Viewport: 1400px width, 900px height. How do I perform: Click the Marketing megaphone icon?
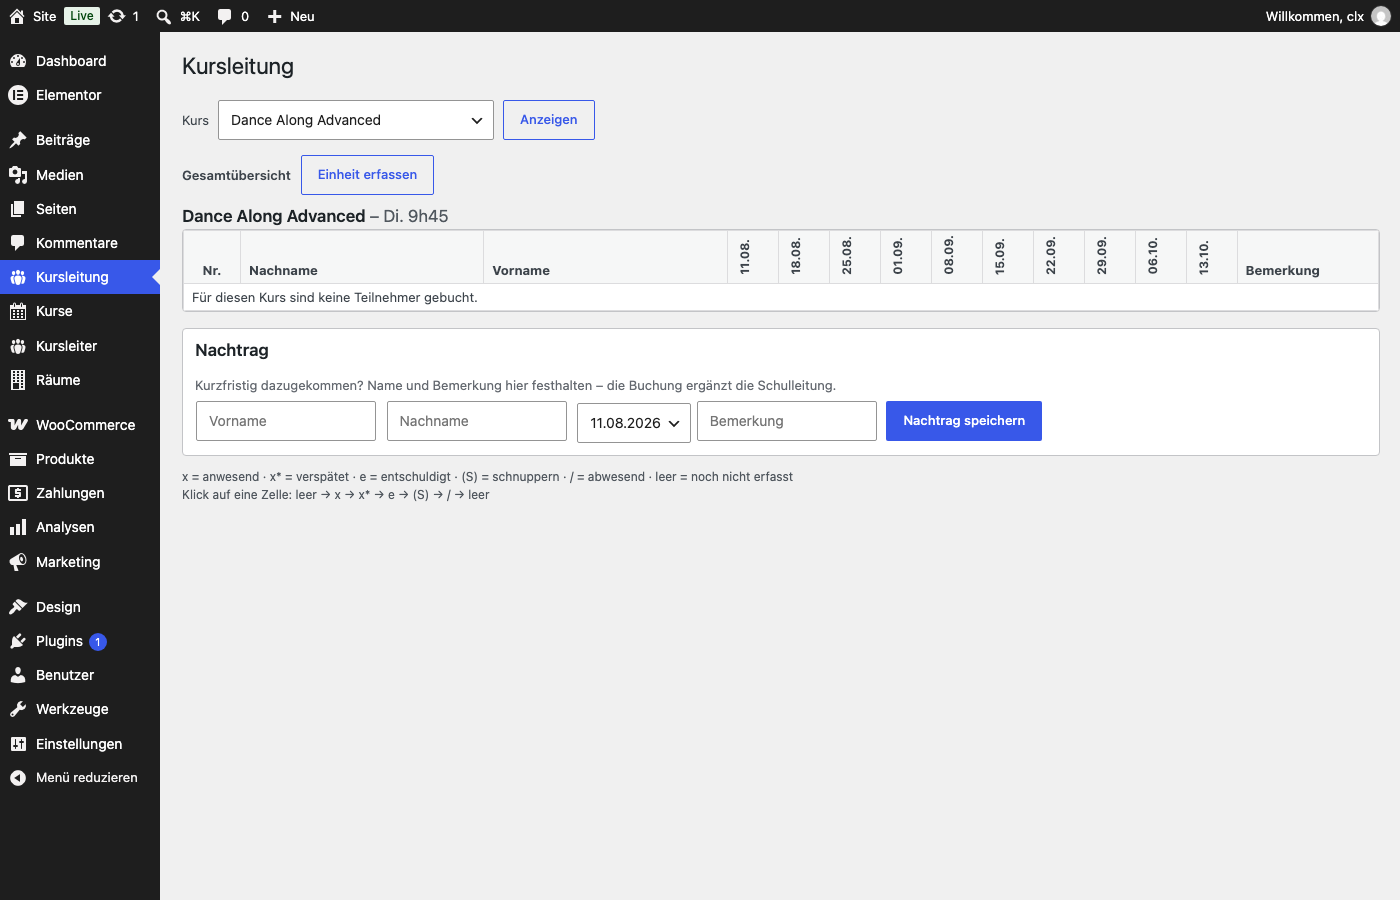[x=18, y=562]
